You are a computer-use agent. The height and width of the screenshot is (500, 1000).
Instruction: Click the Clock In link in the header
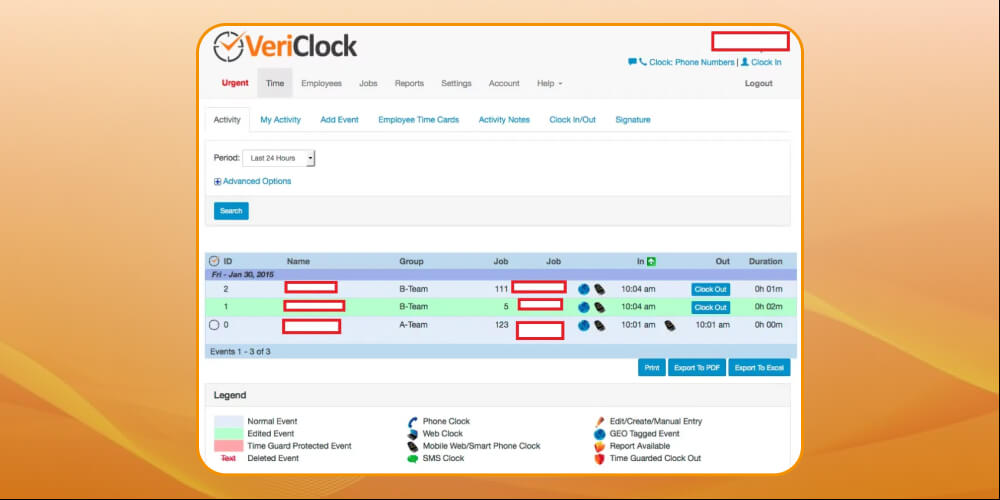coord(766,62)
